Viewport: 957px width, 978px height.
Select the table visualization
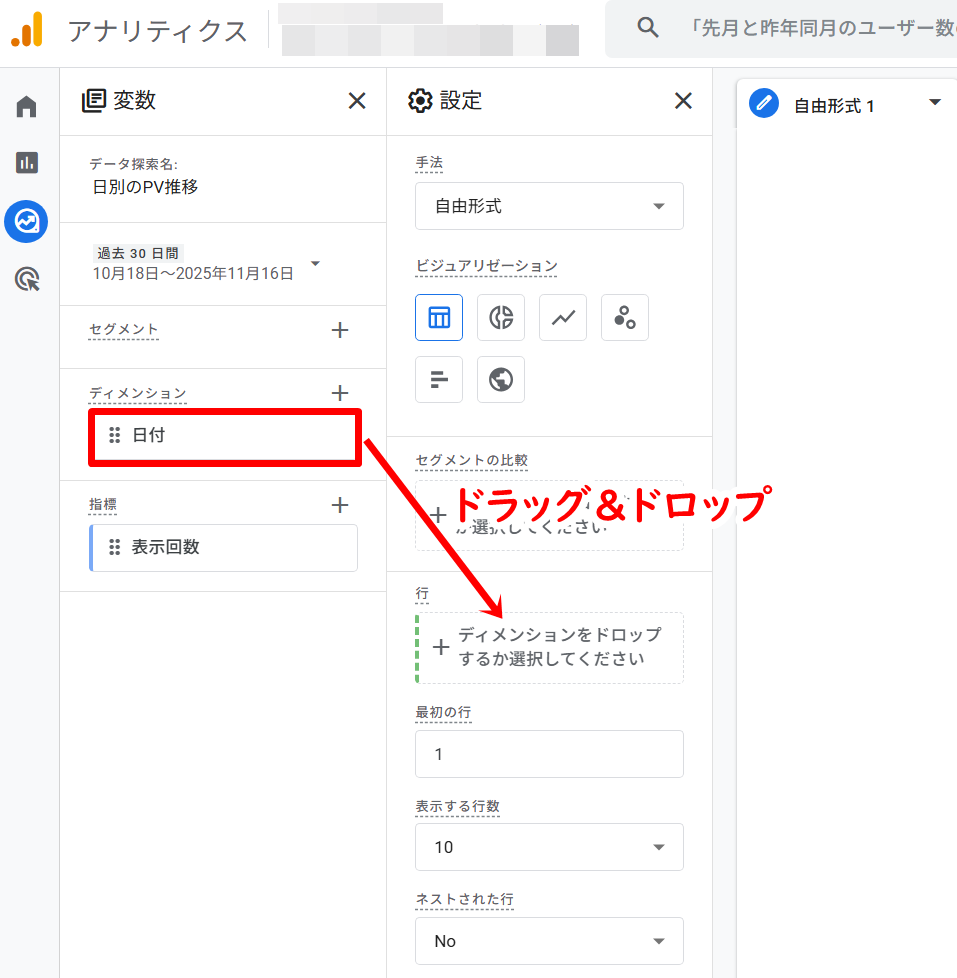(x=439, y=317)
